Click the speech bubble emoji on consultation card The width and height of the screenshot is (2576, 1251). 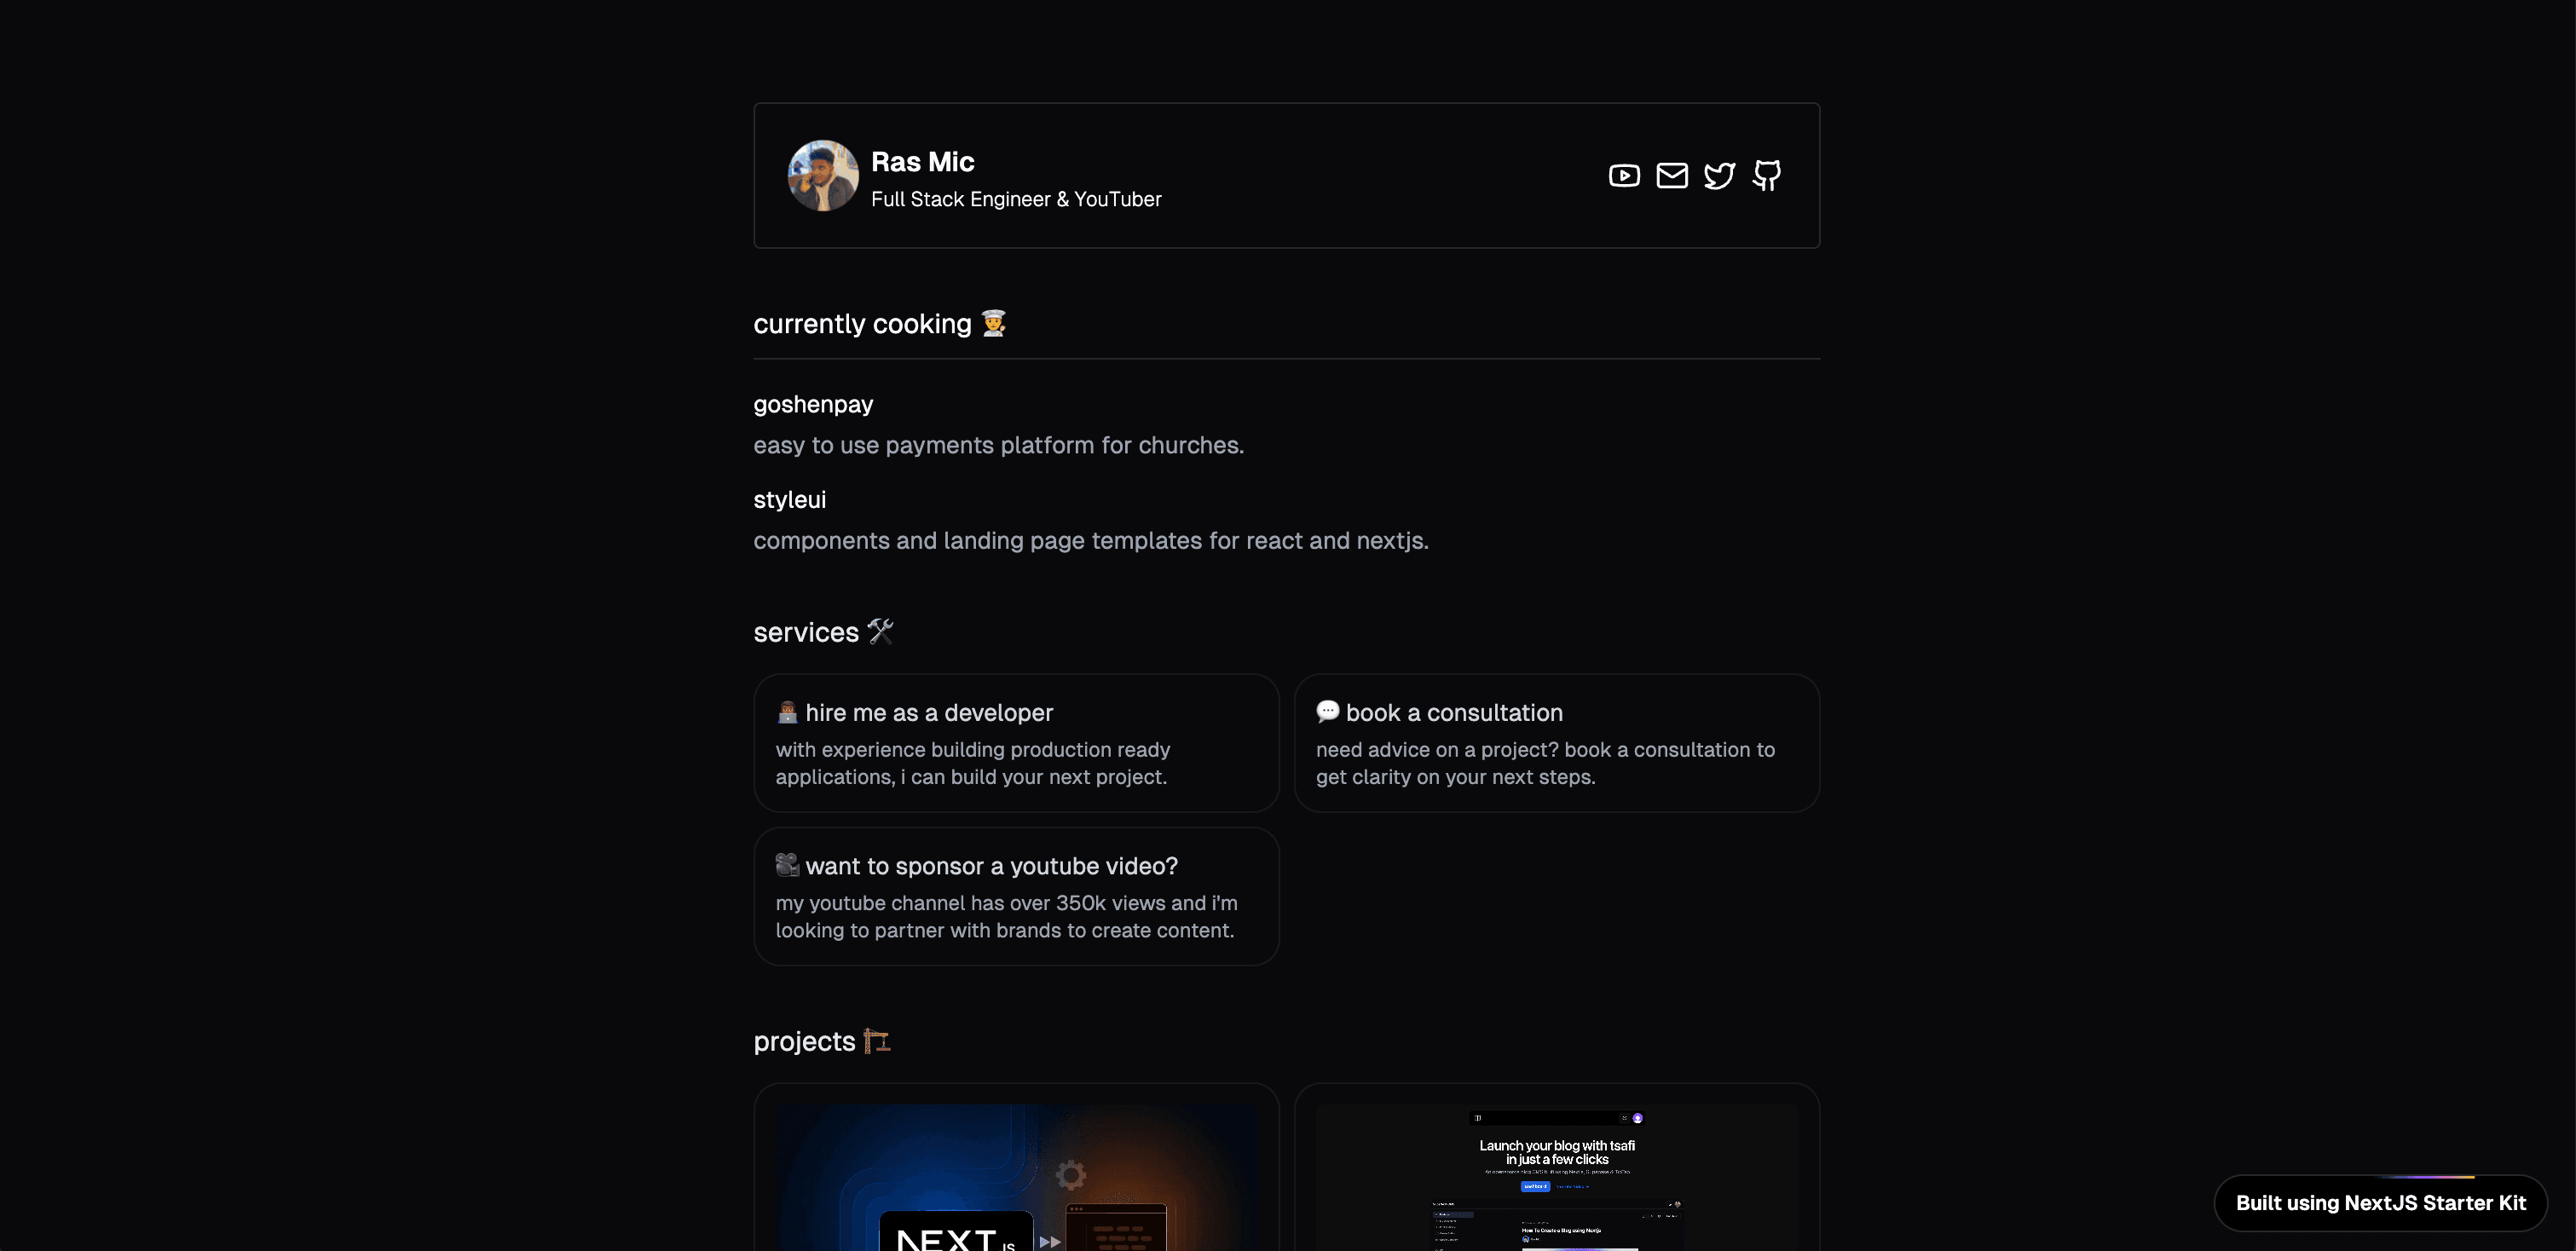(1328, 711)
